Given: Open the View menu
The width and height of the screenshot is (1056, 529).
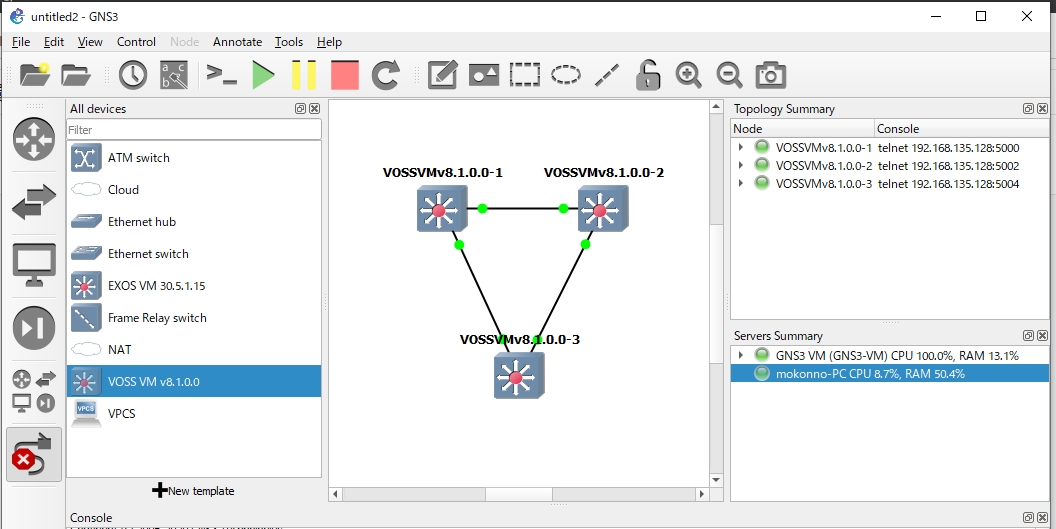Looking at the screenshot, I should pos(90,42).
